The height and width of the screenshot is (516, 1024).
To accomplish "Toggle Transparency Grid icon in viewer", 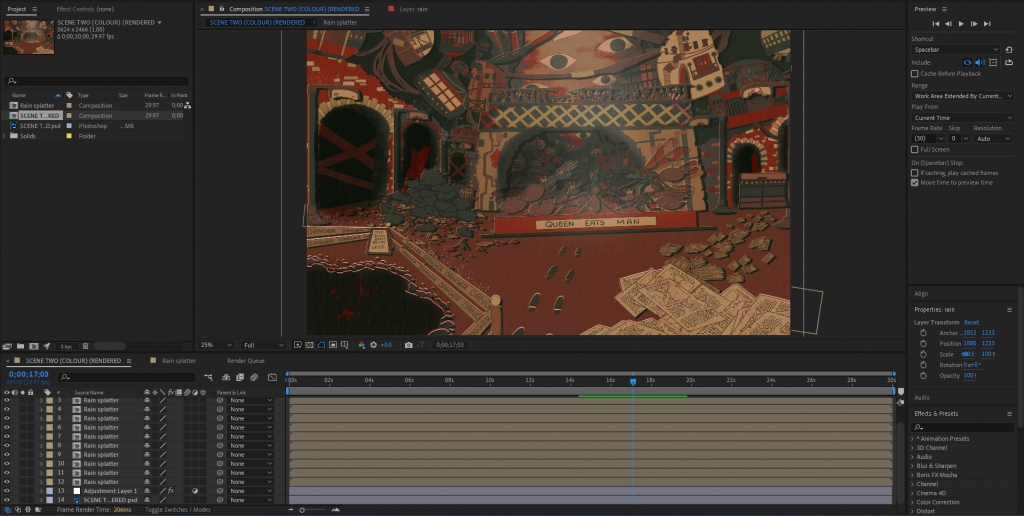I will (x=309, y=345).
